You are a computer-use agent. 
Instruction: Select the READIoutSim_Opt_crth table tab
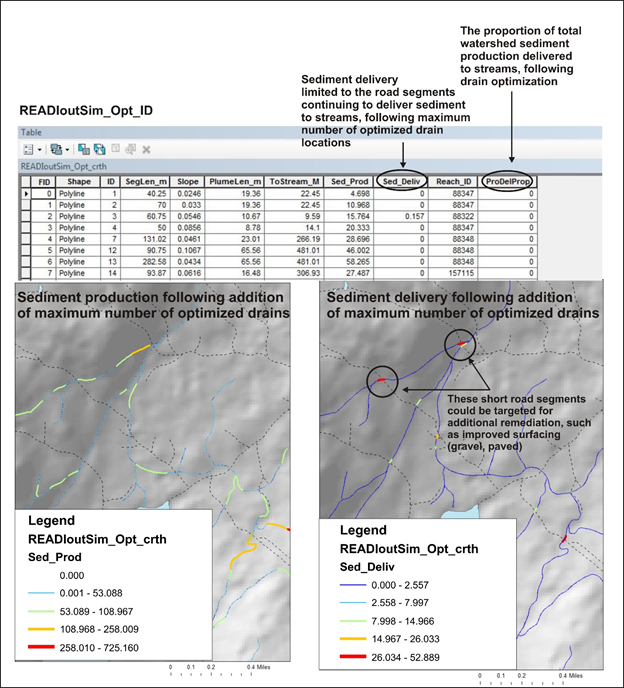point(59,165)
